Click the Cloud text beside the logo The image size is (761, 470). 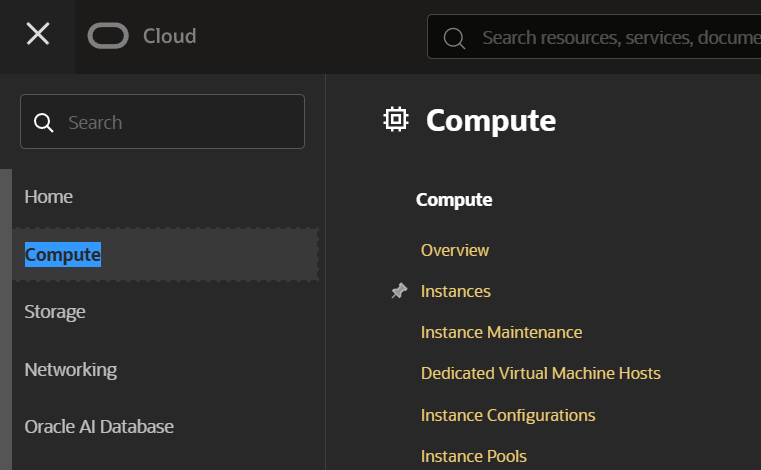tap(169, 36)
